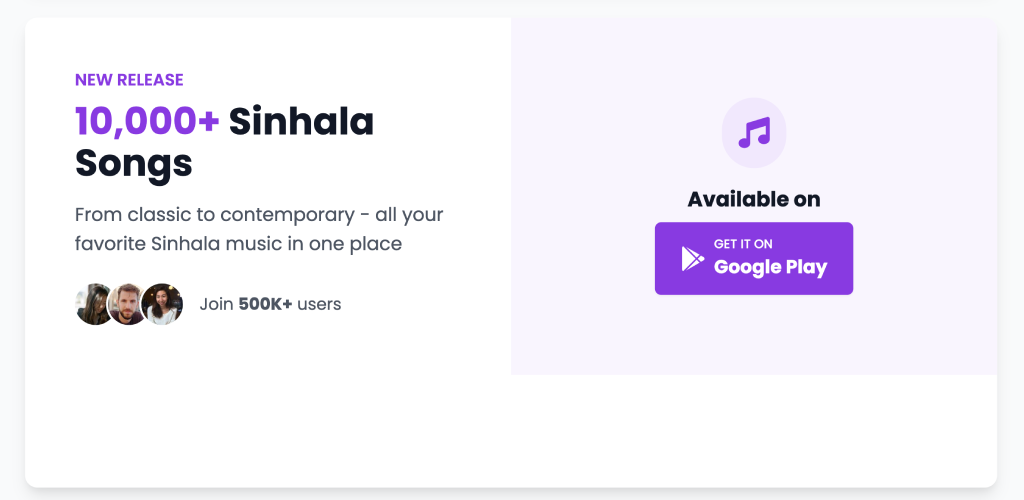The height and width of the screenshot is (500, 1024).
Task: Click the word 'Sinhala' in the headline
Action: coord(301,122)
